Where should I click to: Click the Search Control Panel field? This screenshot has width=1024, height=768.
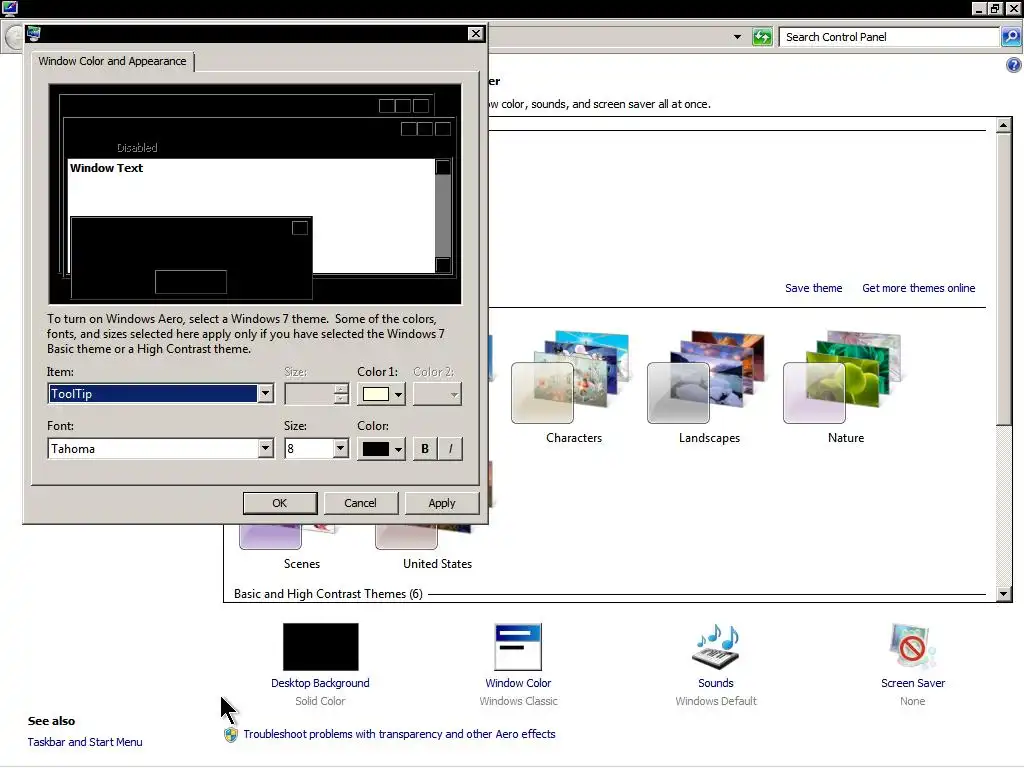tap(889, 37)
